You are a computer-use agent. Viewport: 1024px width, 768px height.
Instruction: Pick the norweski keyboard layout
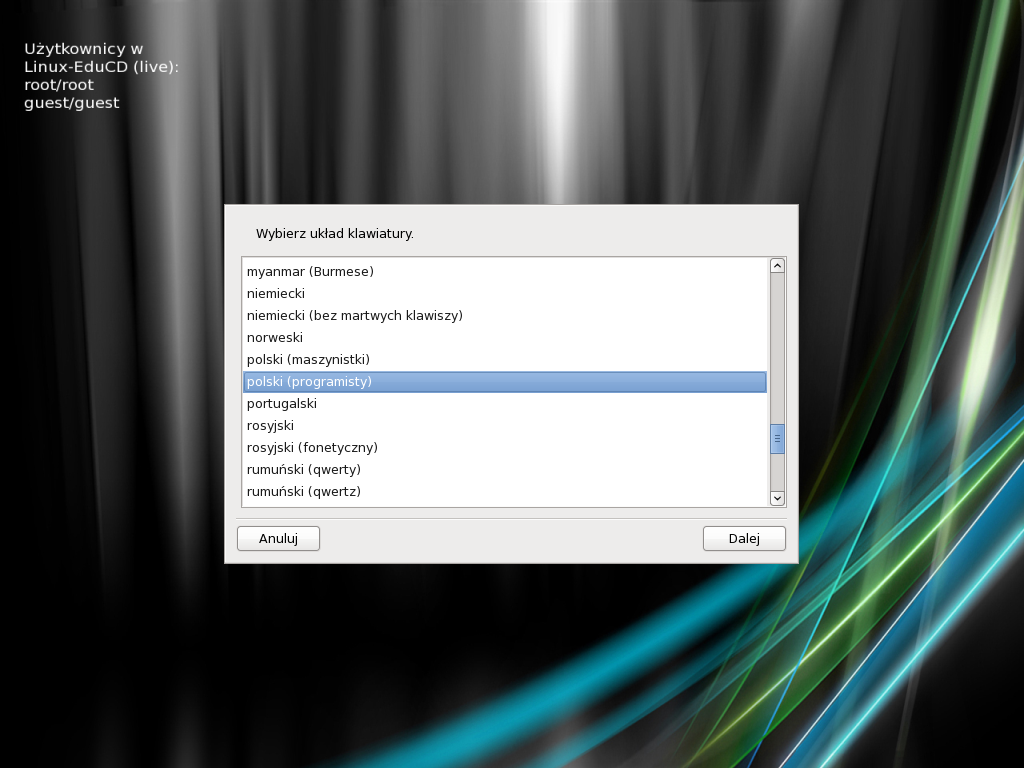(505, 338)
